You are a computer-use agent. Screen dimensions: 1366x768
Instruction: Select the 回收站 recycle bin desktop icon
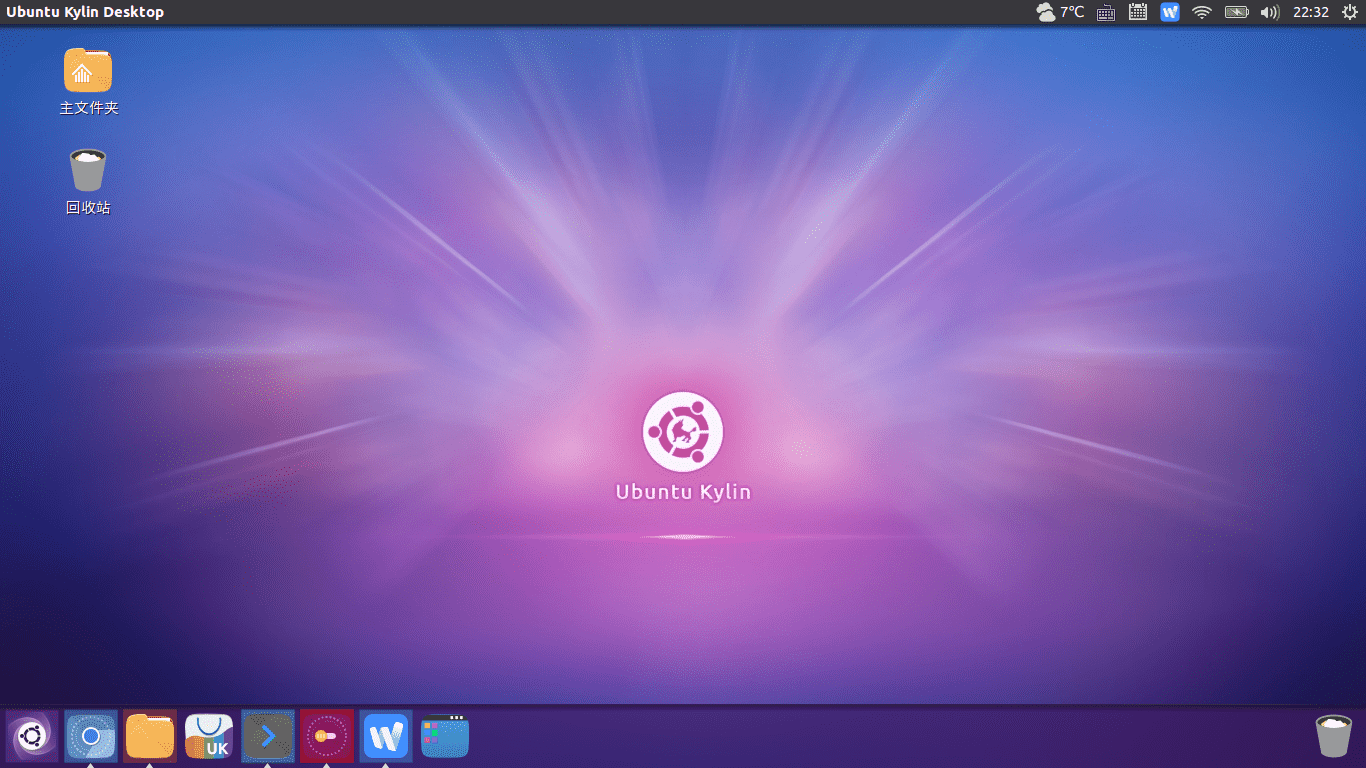tap(88, 182)
